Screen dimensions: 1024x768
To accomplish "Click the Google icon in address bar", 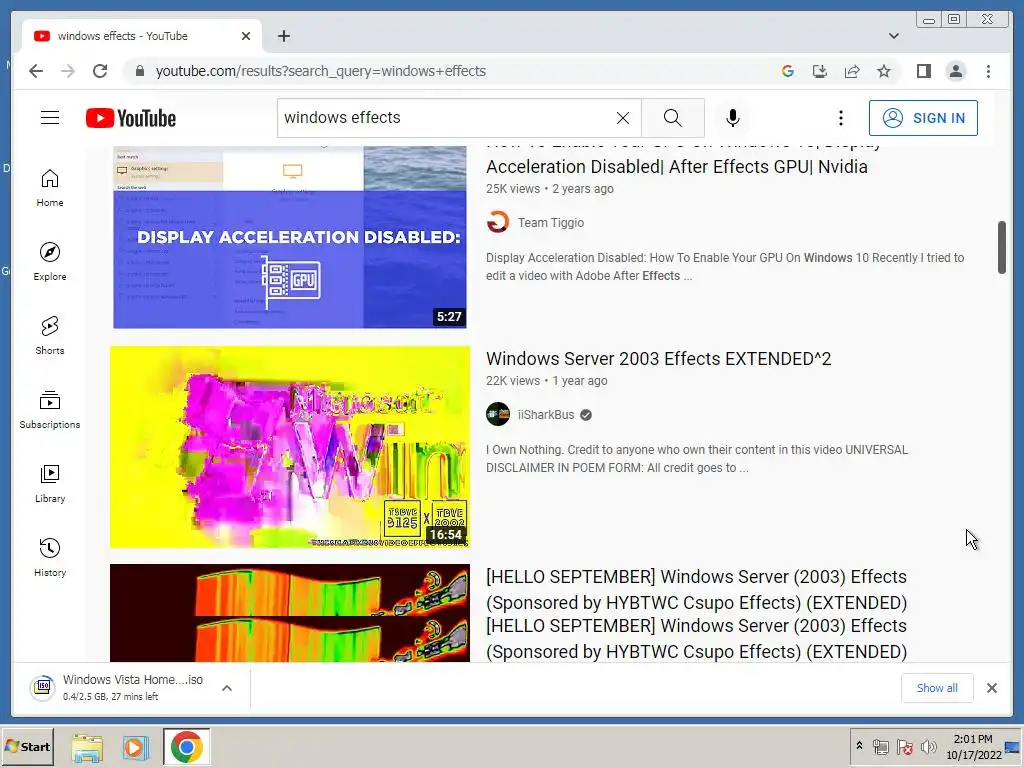I will tap(788, 71).
